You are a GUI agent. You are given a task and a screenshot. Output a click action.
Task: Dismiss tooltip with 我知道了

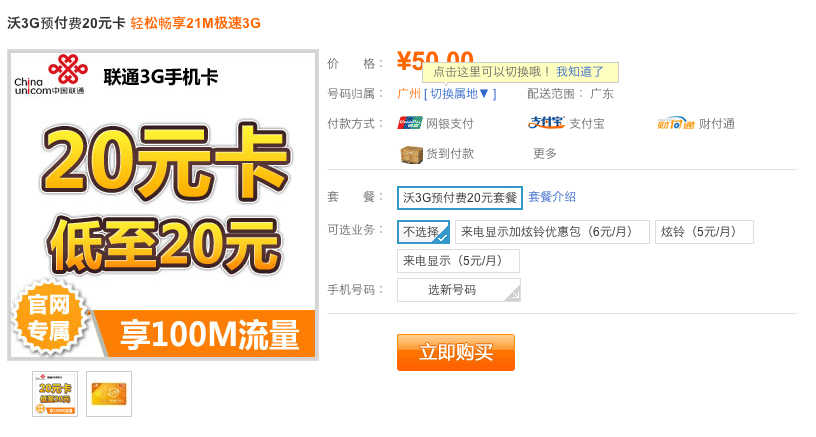[x=580, y=72]
